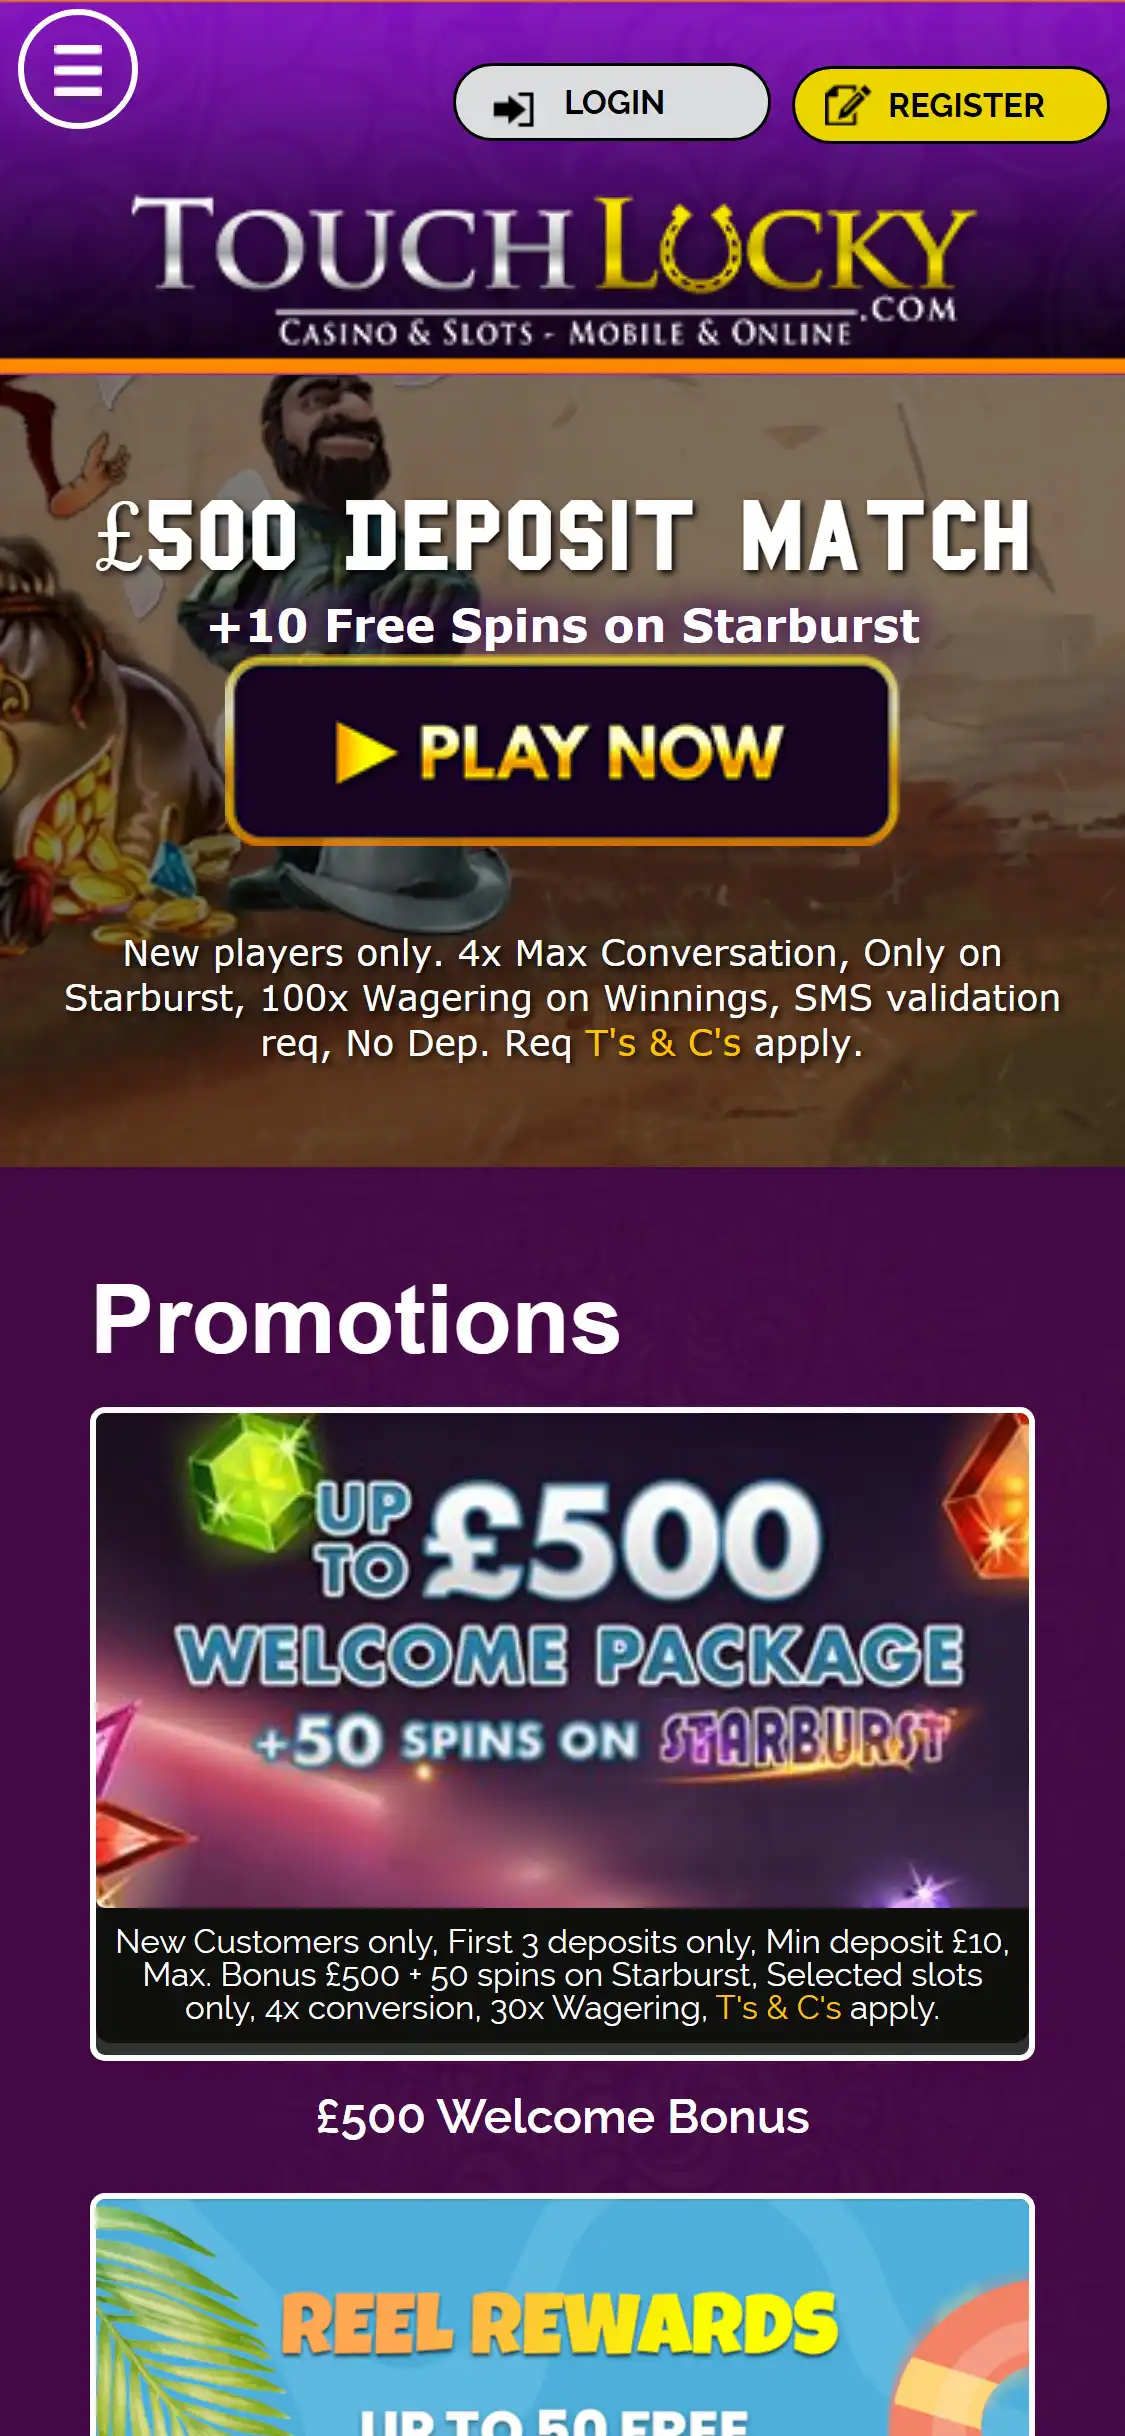Click the green gem in welcome package banner
Screen dimensions: 1125x2436
coord(249,1482)
